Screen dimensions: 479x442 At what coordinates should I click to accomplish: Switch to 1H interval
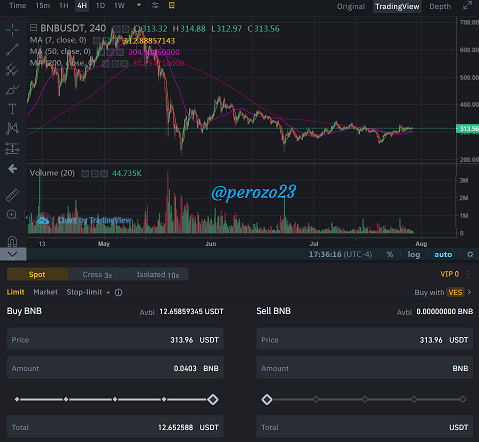pyautogui.click(x=64, y=6)
